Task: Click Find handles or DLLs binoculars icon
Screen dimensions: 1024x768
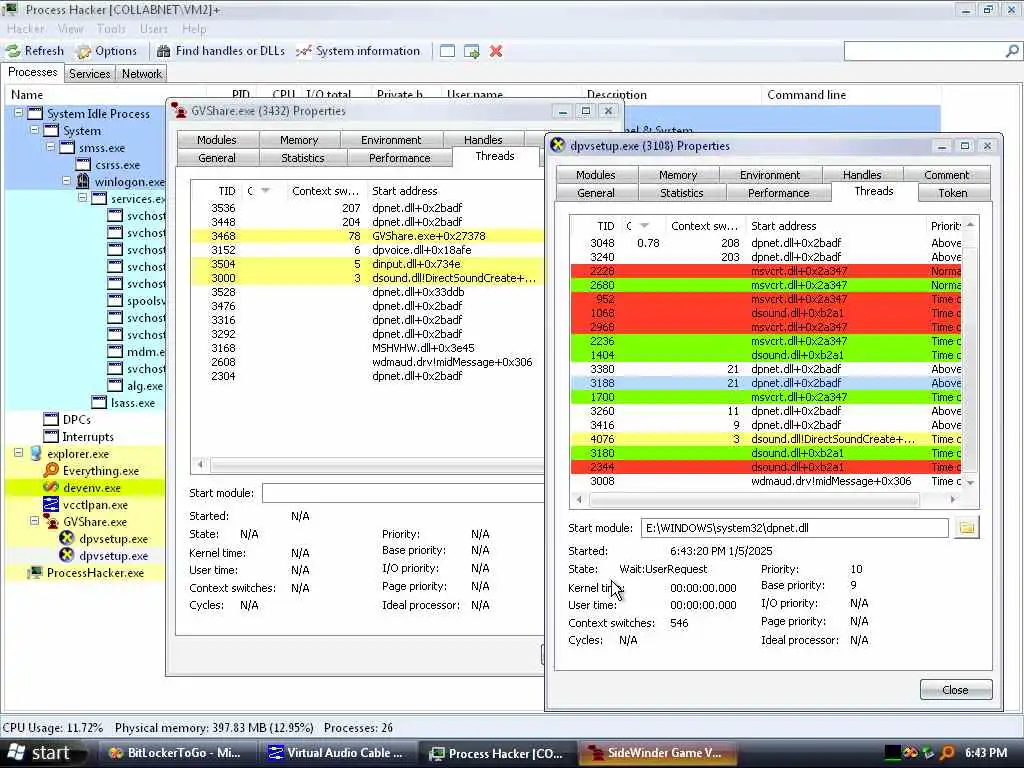Action: [x=164, y=51]
